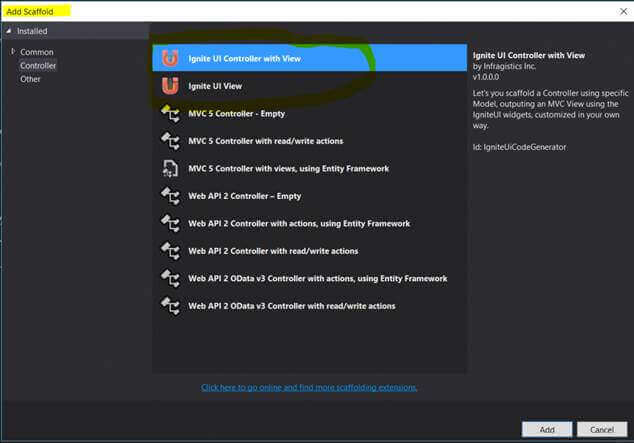Select the Controller category

point(38,65)
